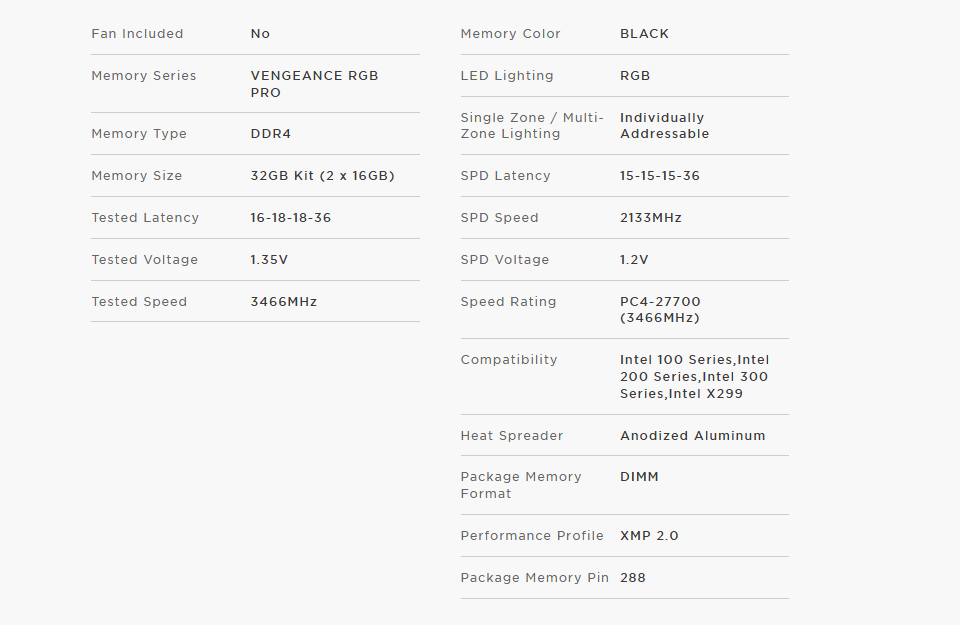Image resolution: width=960 pixels, height=625 pixels.
Task: Click the Fan Included label
Action: point(137,34)
